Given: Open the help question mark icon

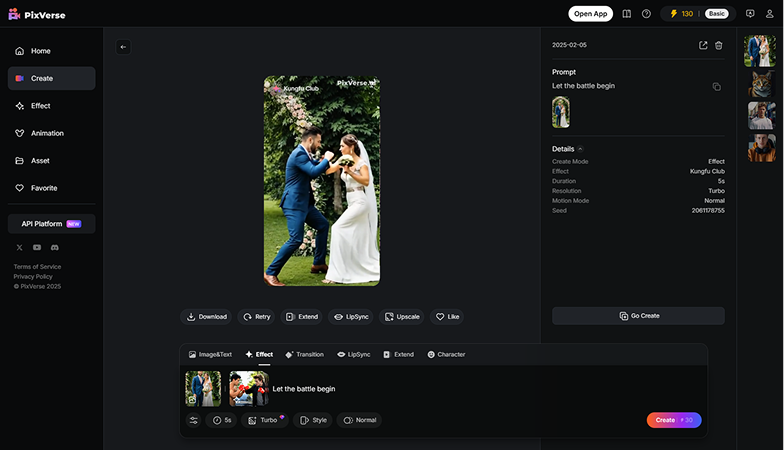Looking at the screenshot, I should (x=646, y=14).
